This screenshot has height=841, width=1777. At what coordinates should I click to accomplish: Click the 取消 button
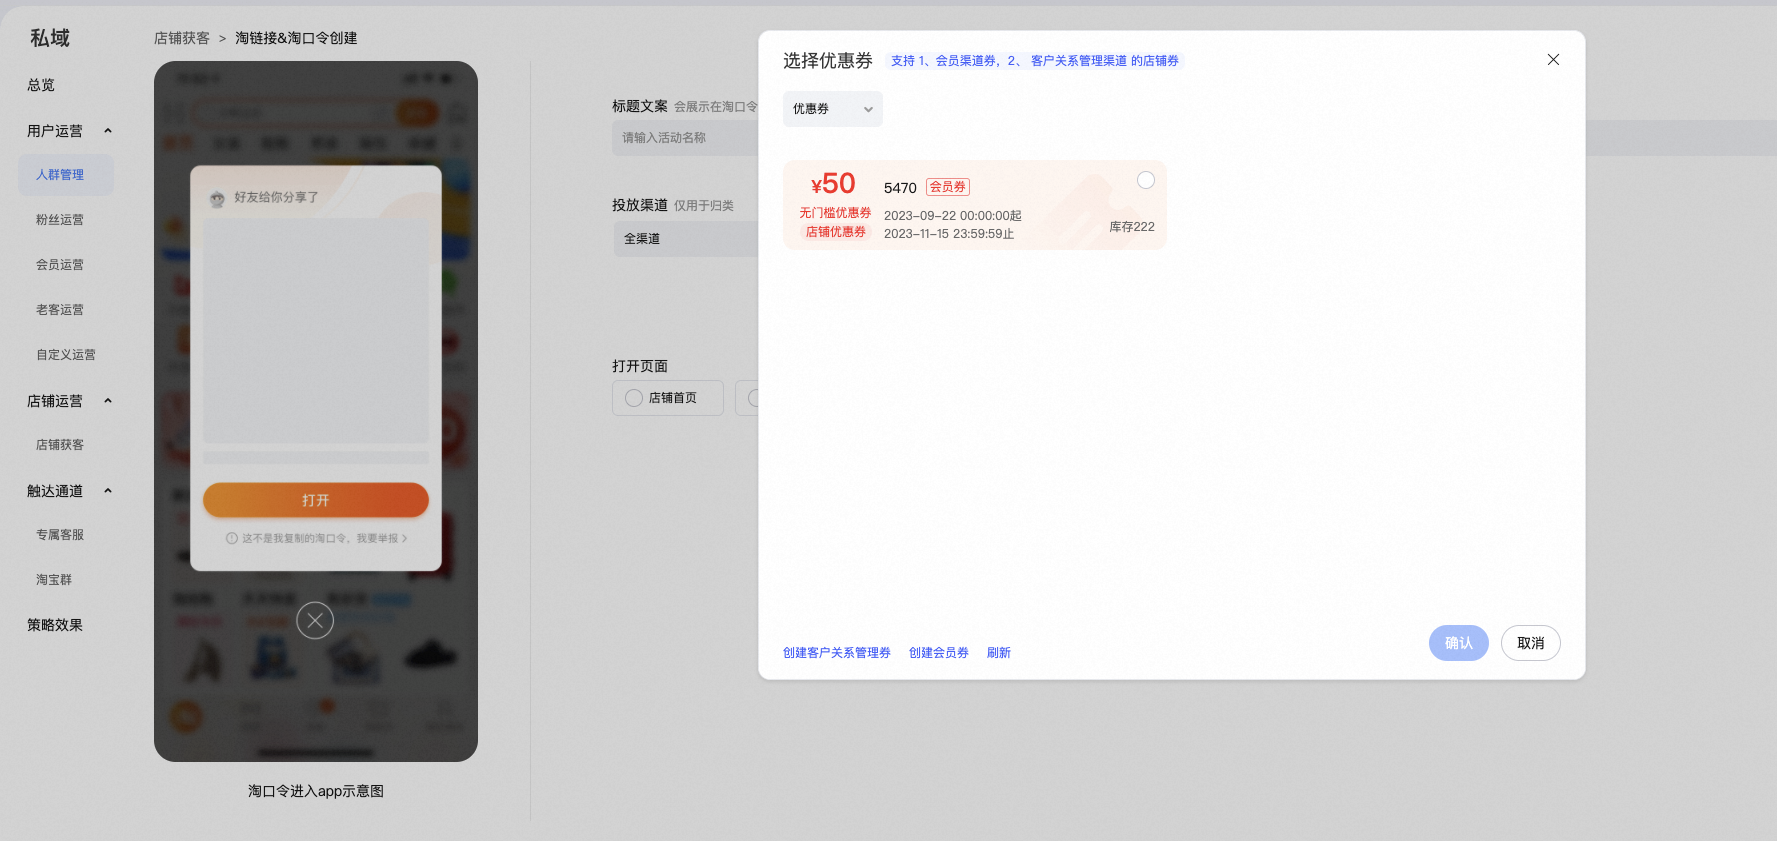(x=1530, y=643)
